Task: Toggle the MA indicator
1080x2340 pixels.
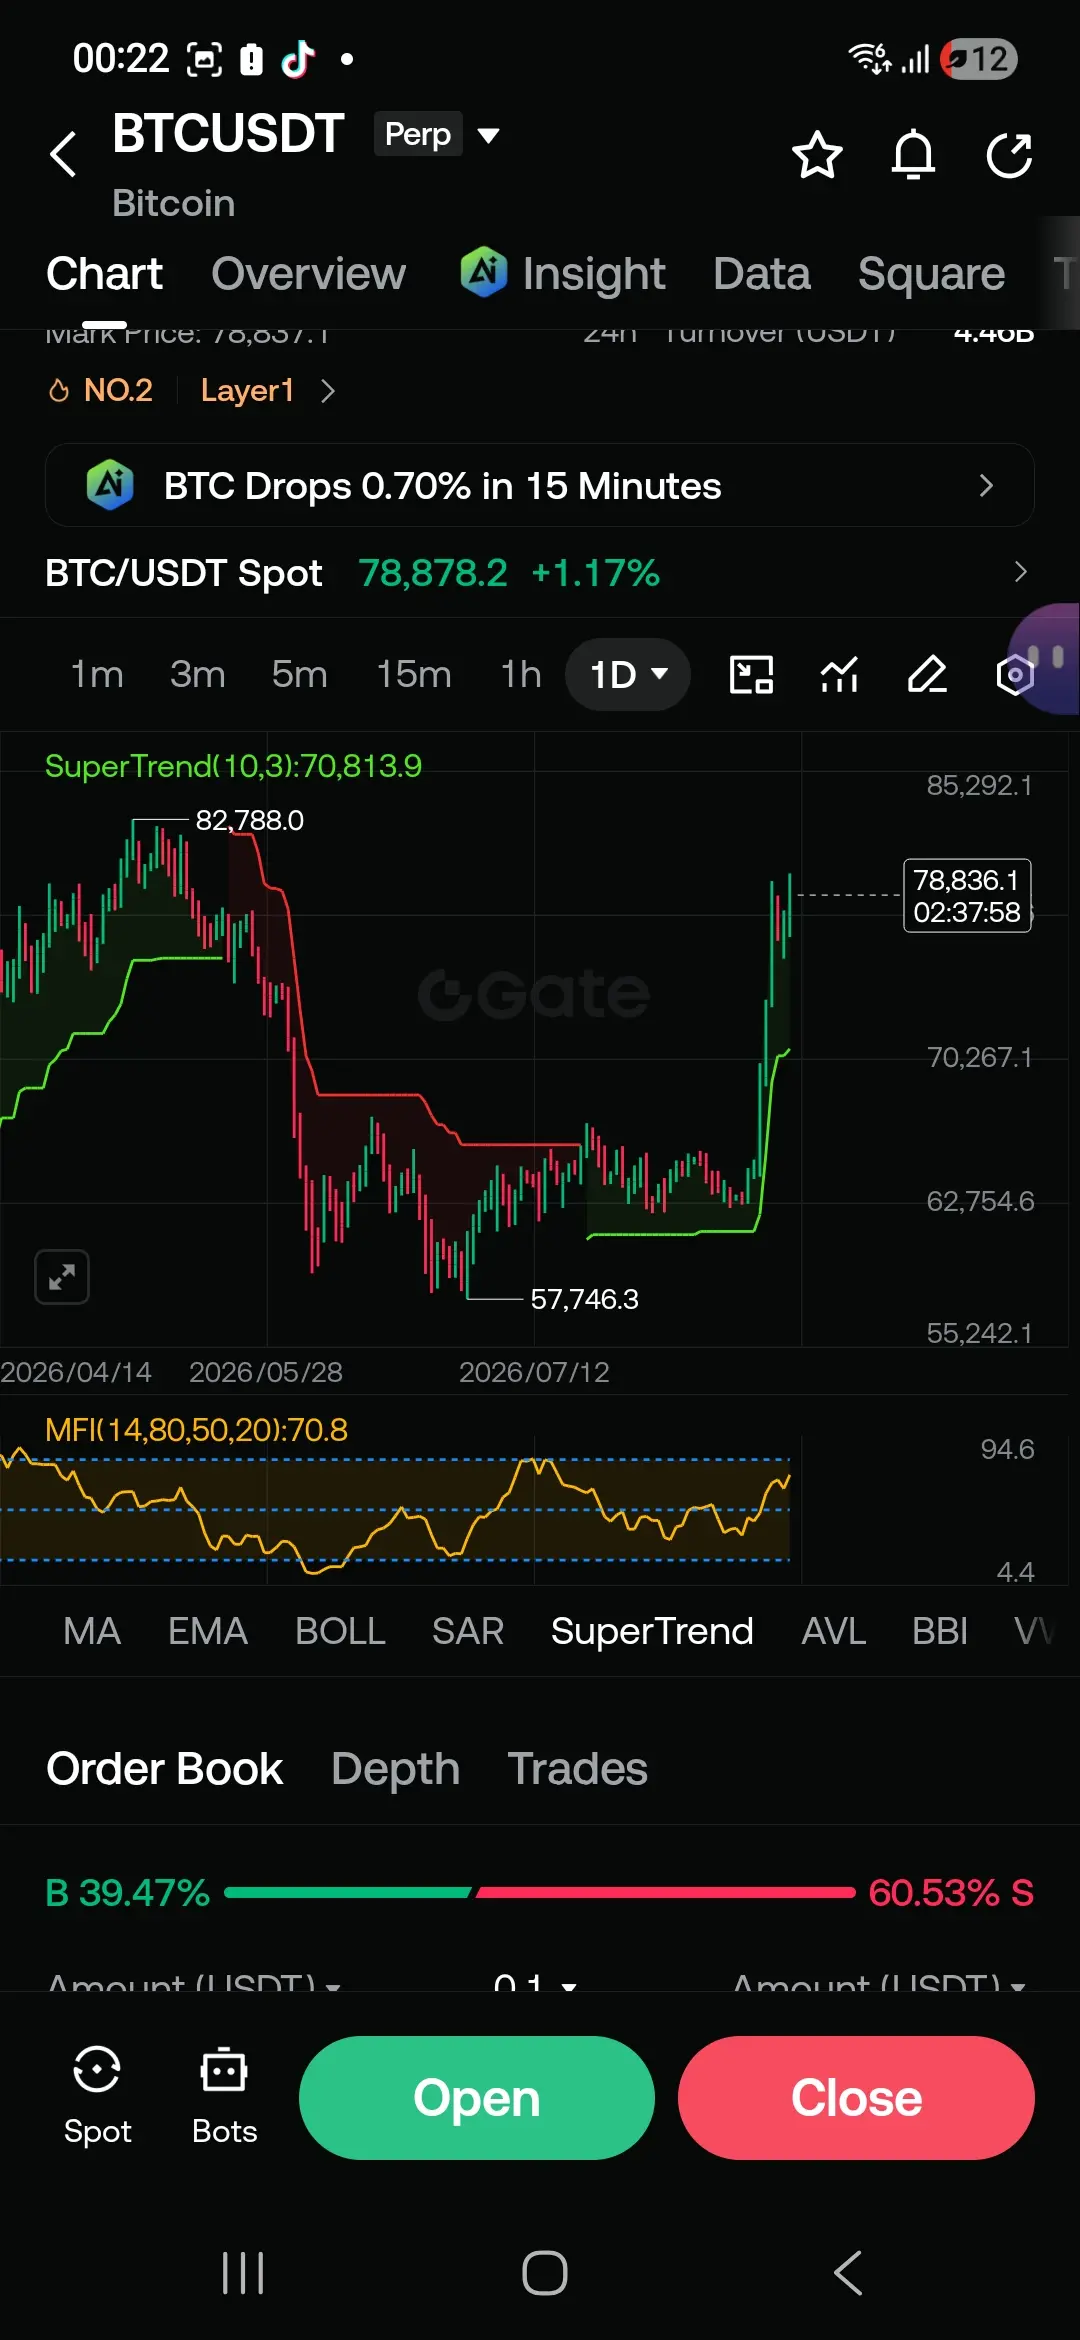Action: pos(92,1631)
